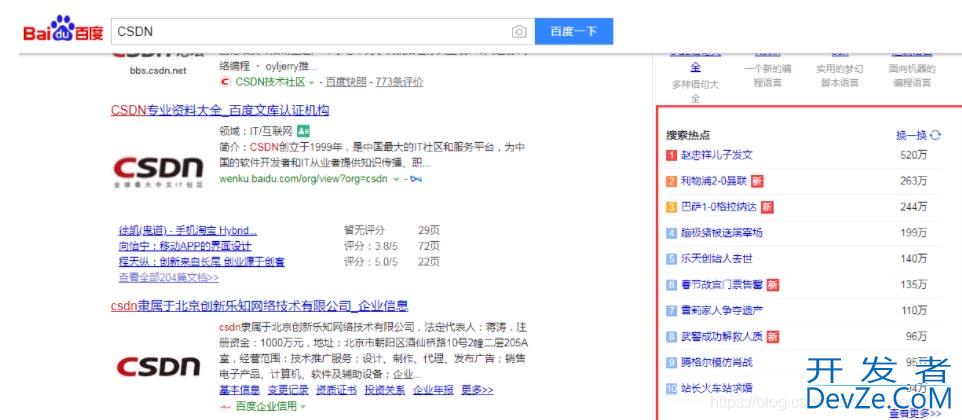Click 新 tag after 春节故宫门票售罄
The image size is (962, 420).
pos(773,285)
